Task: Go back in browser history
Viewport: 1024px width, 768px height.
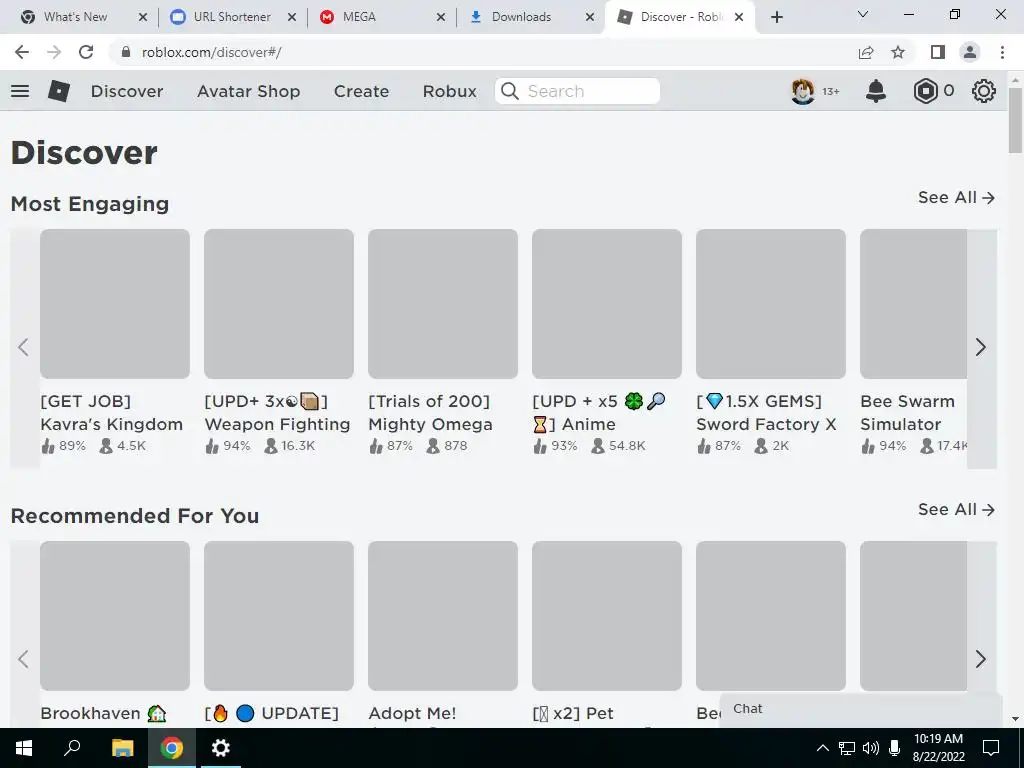Action: click(x=22, y=52)
